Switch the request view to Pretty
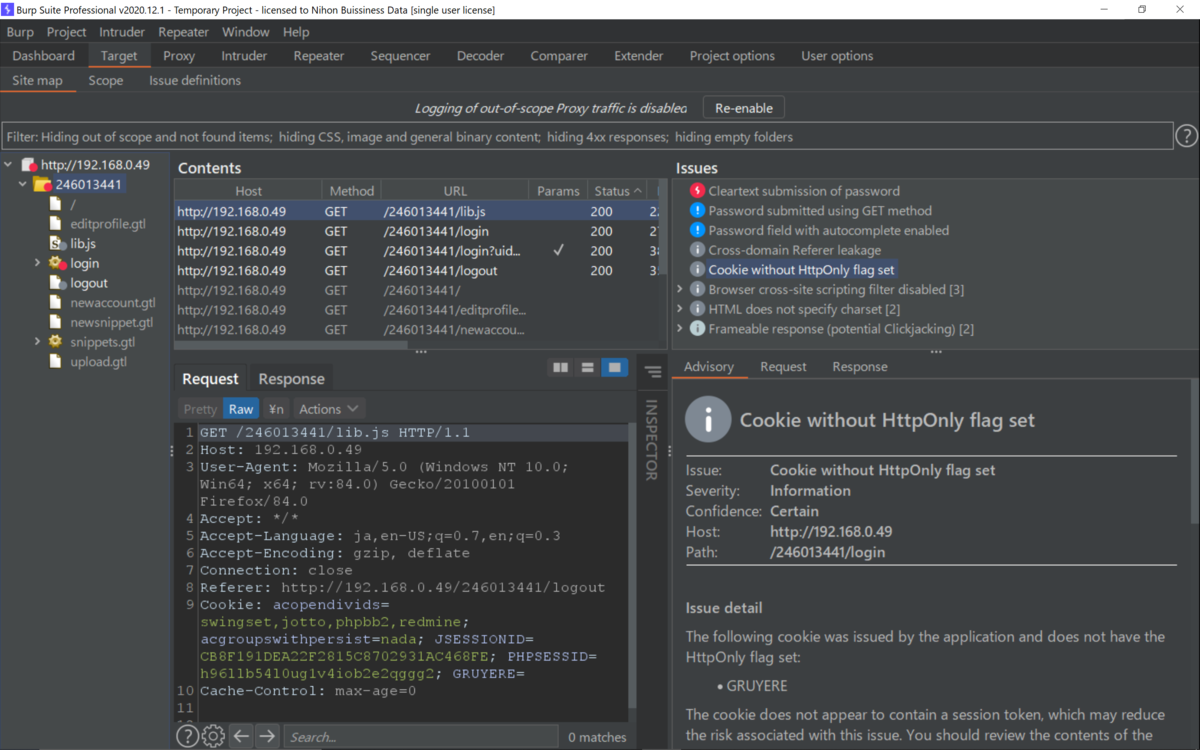The image size is (1200, 750). coord(200,409)
